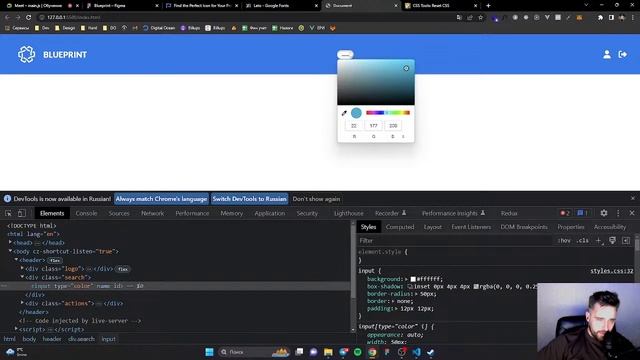Open Visual Studio Code from the taskbar
This screenshot has height=360, width=640.
(x=416, y=352)
